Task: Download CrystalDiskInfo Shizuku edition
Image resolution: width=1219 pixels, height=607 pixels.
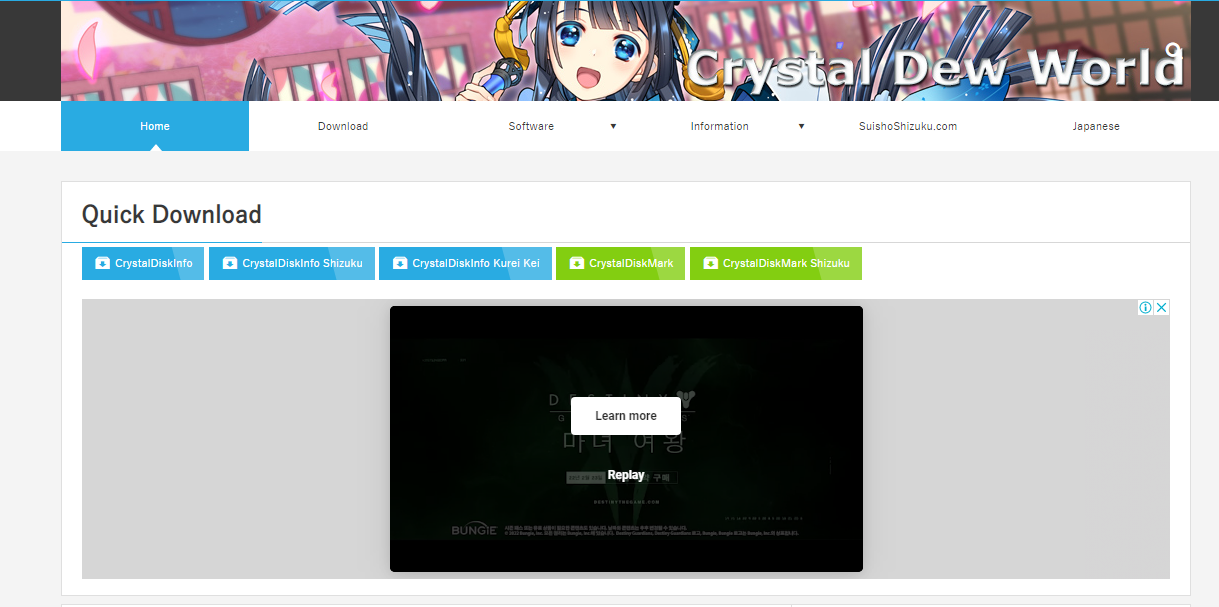Action: click(292, 263)
